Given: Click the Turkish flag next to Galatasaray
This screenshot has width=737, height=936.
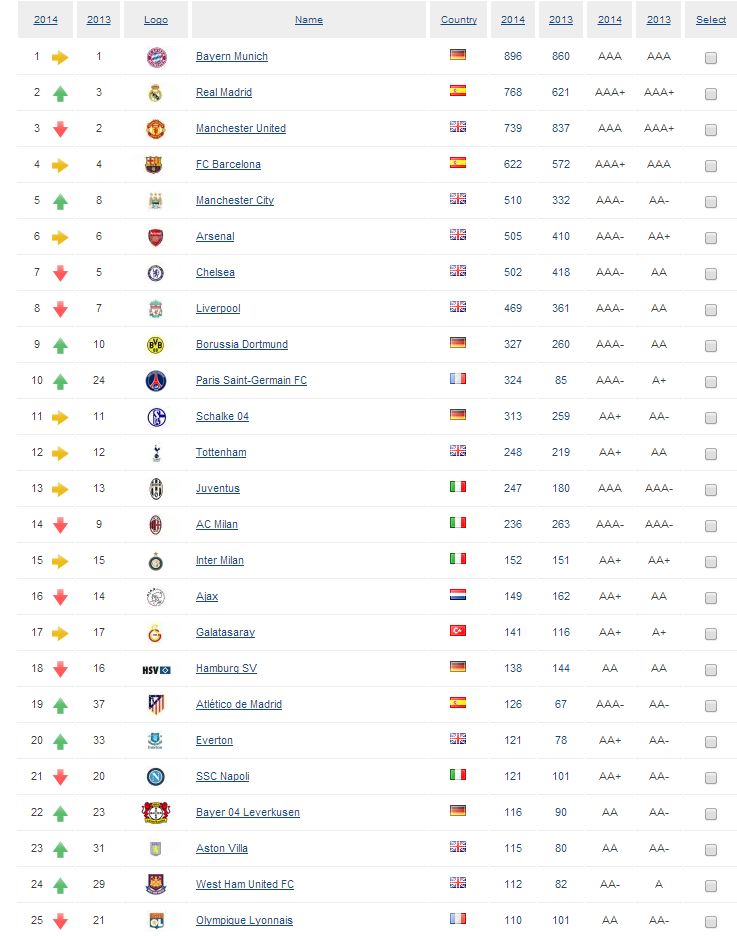Looking at the screenshot, I should coord(458,630).
